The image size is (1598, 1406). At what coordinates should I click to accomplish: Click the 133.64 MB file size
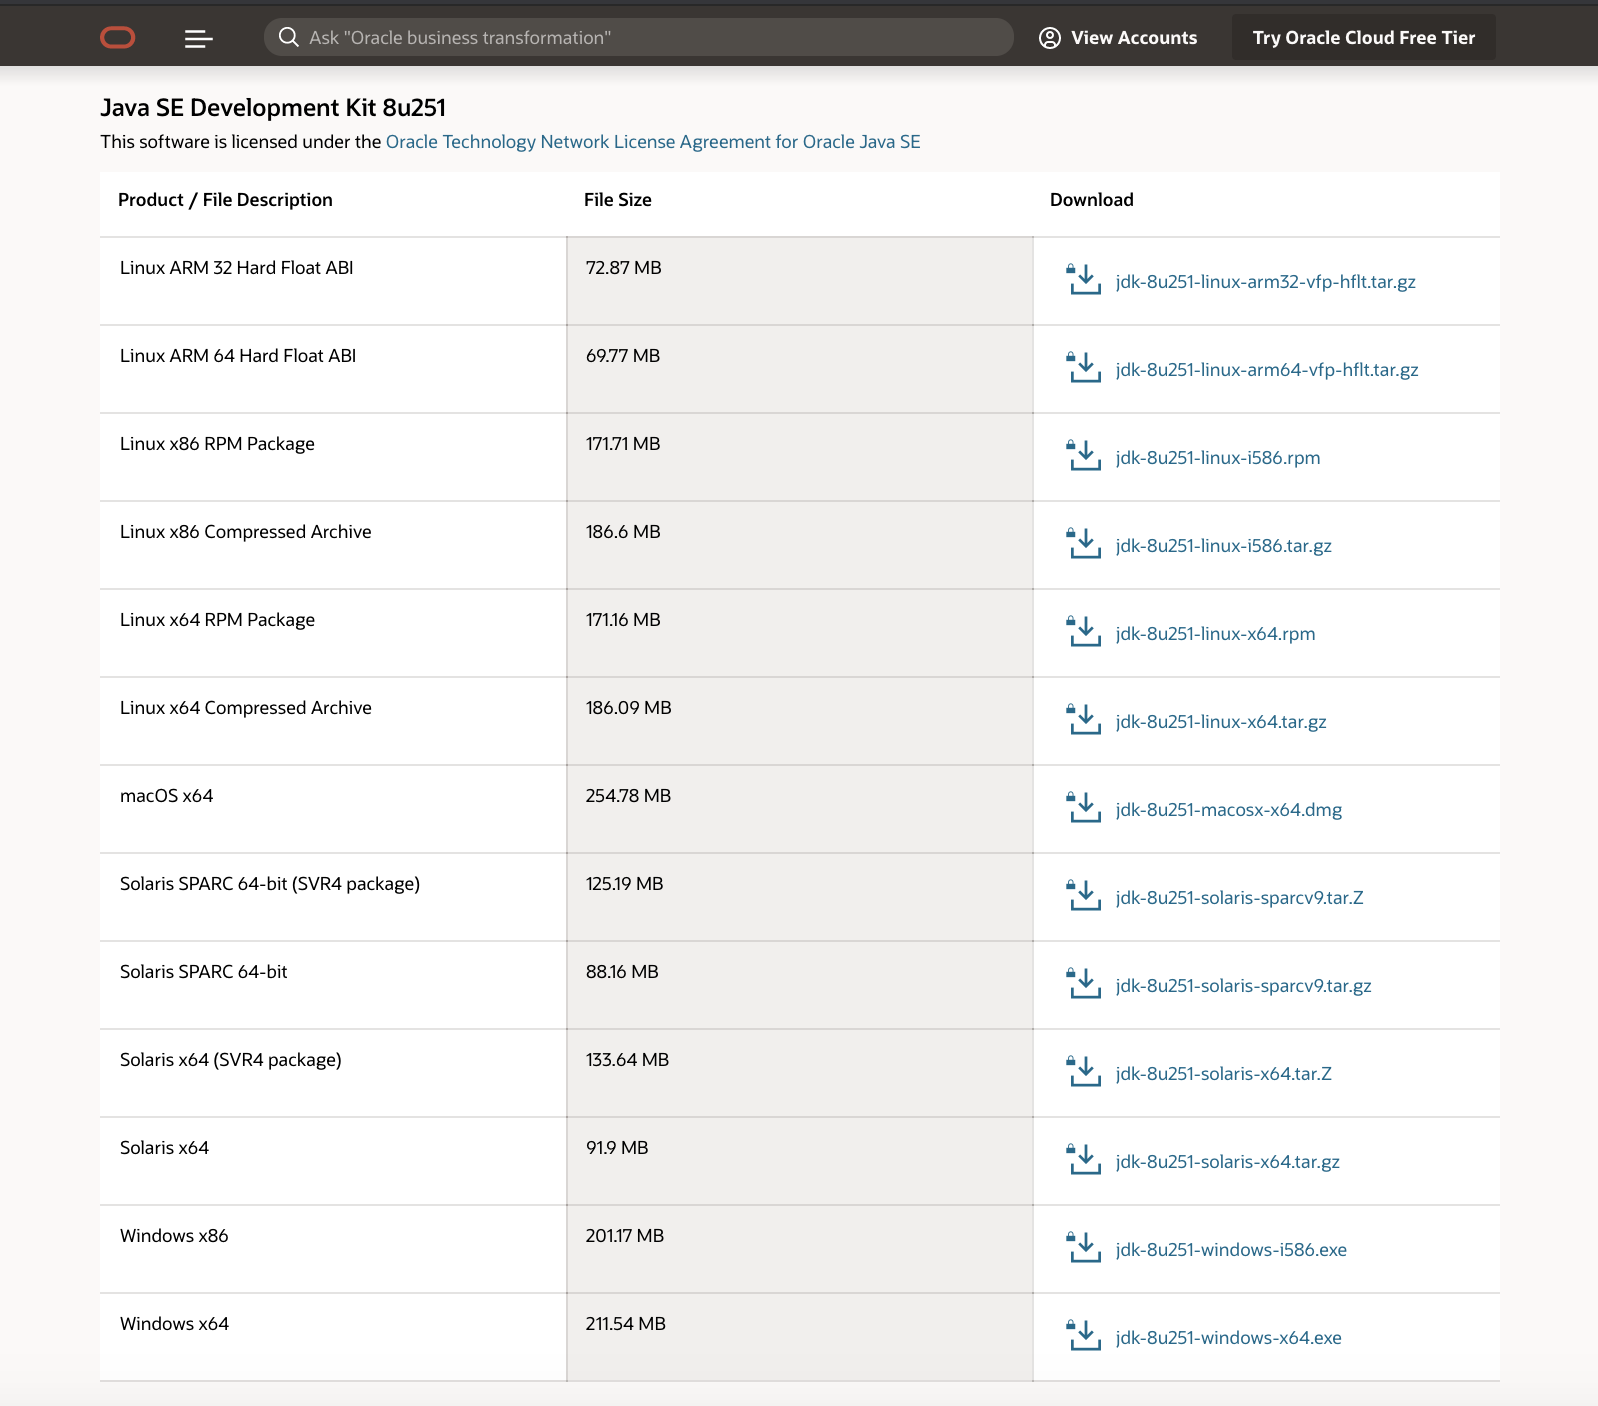628,1060
